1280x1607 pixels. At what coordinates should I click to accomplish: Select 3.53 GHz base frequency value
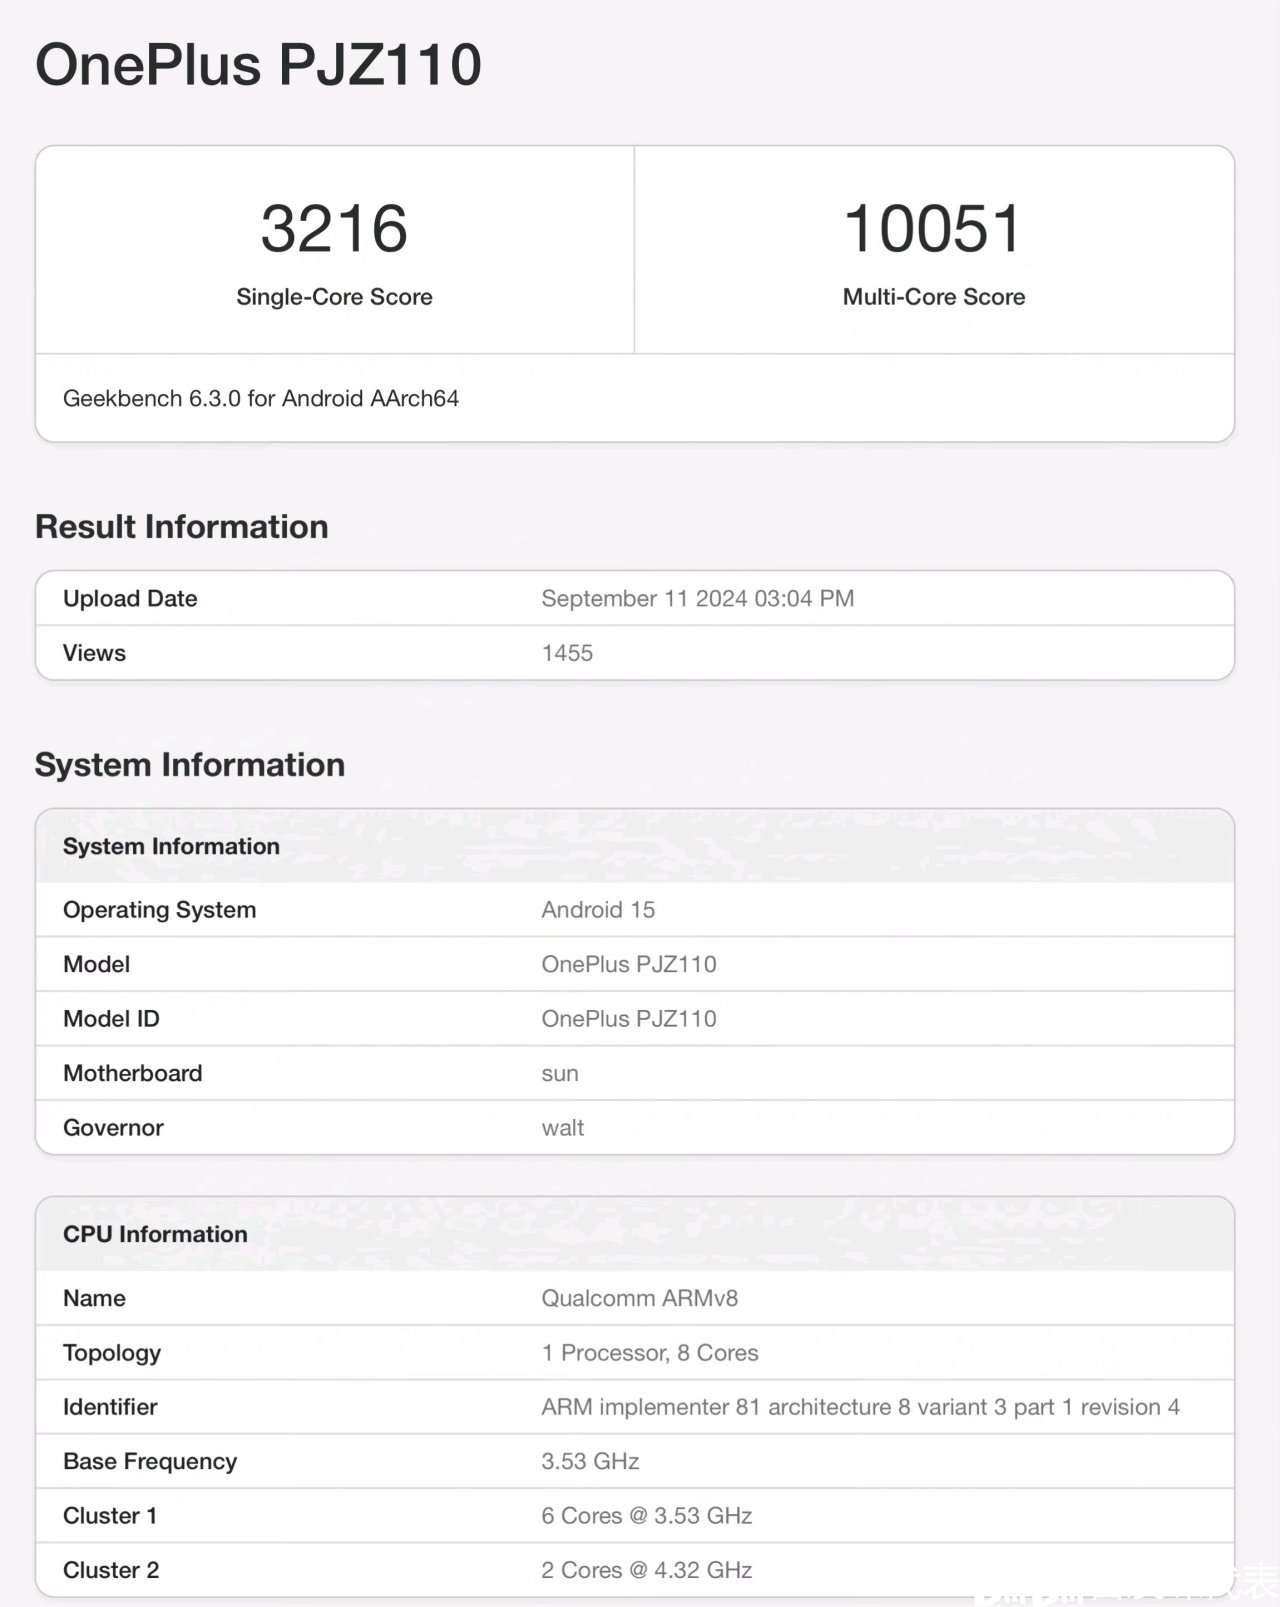590,1461
